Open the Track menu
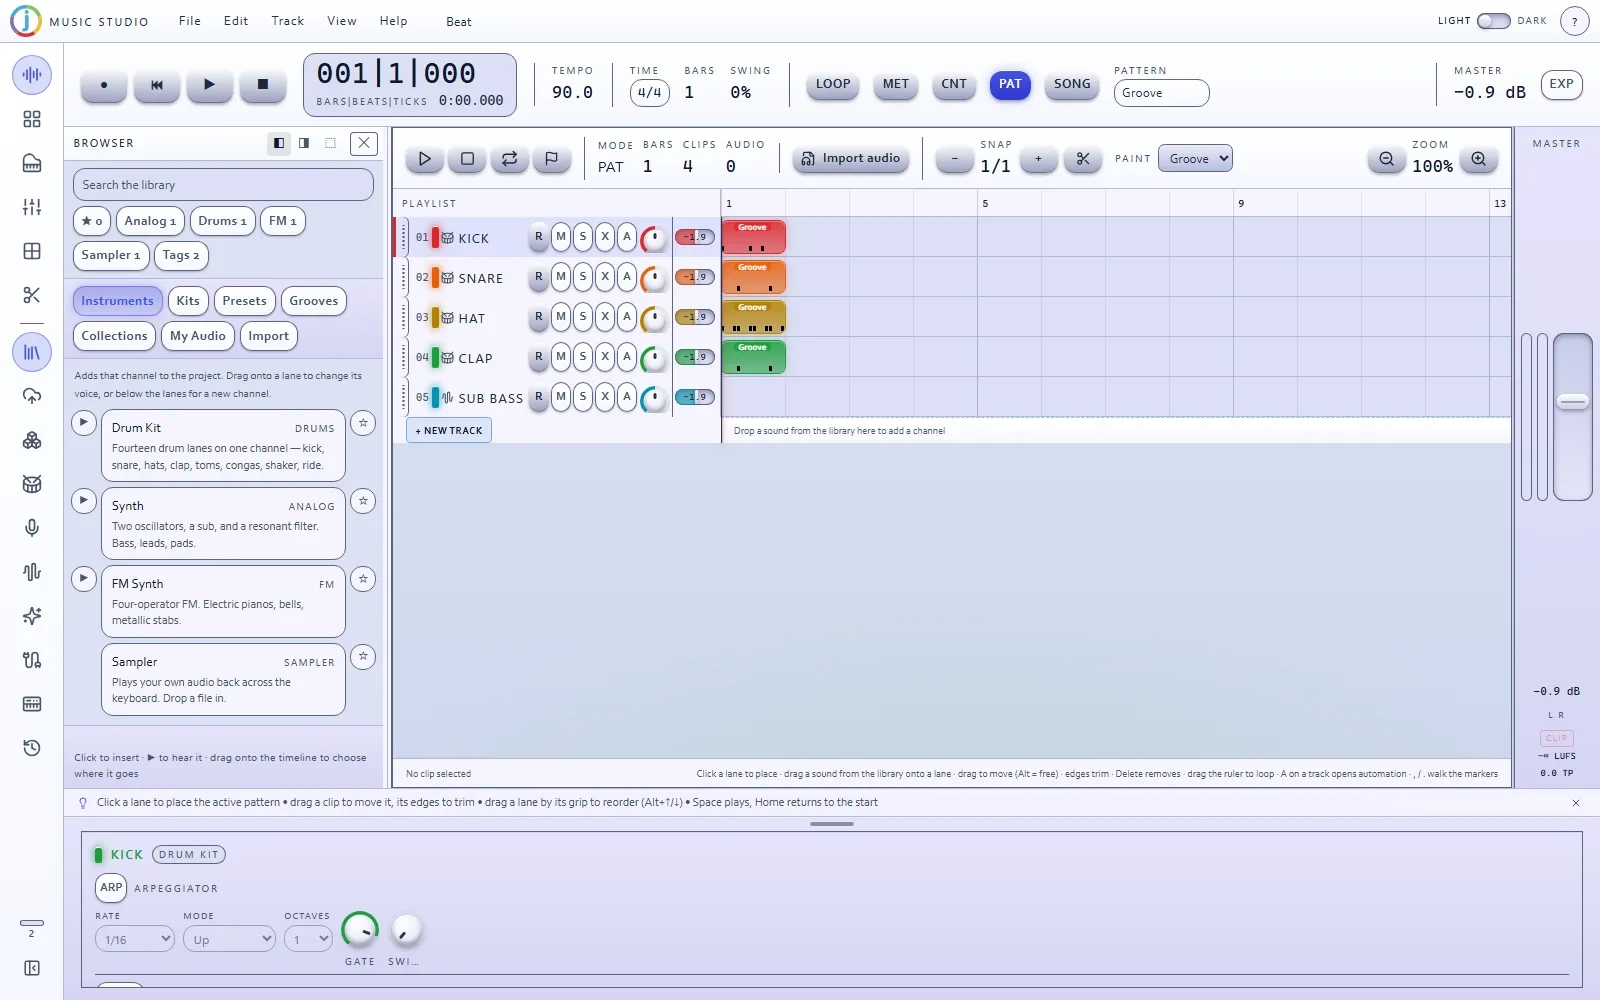The image size is (1600, 1000). 287,21
